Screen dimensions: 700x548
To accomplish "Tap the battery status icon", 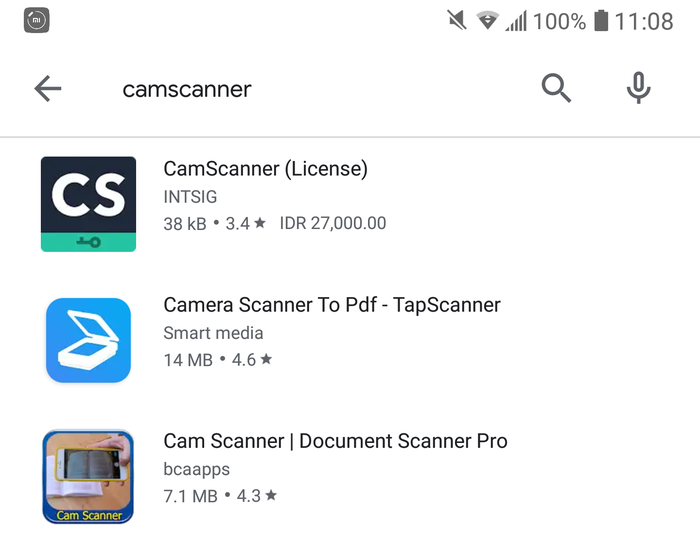I will pos(601,21).
